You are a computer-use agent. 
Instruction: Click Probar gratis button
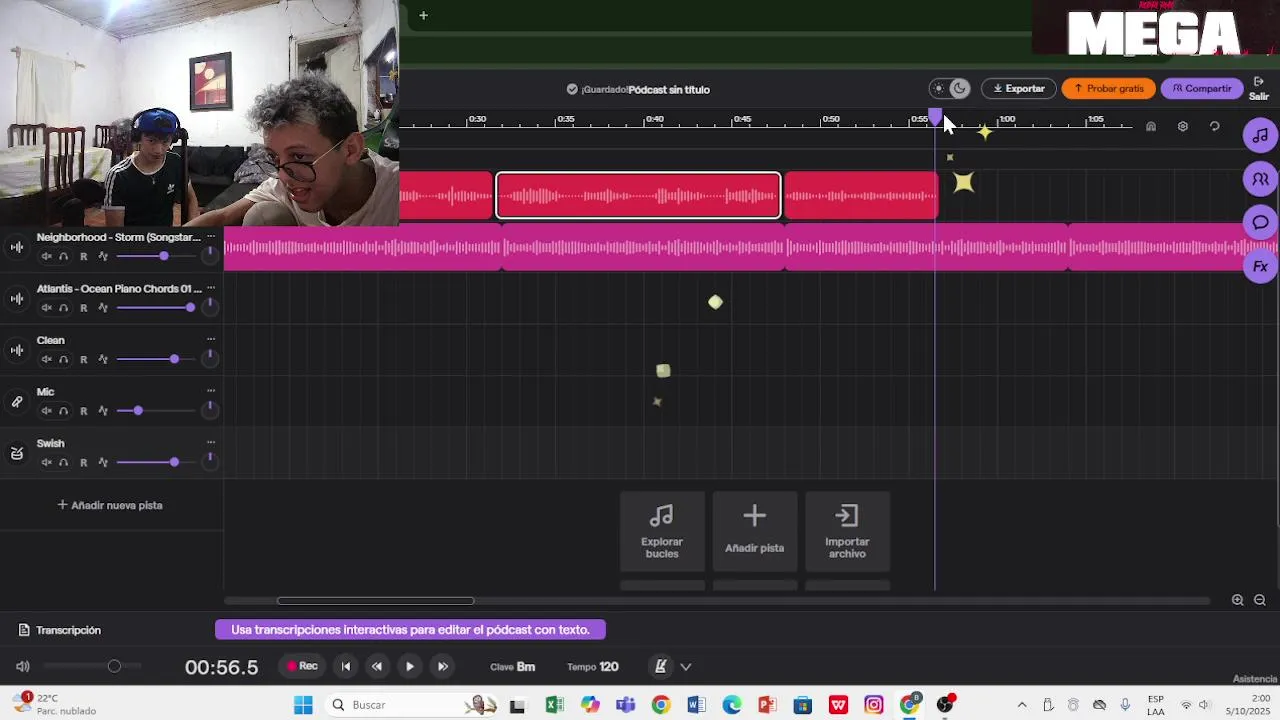(x=1108, y=89)
